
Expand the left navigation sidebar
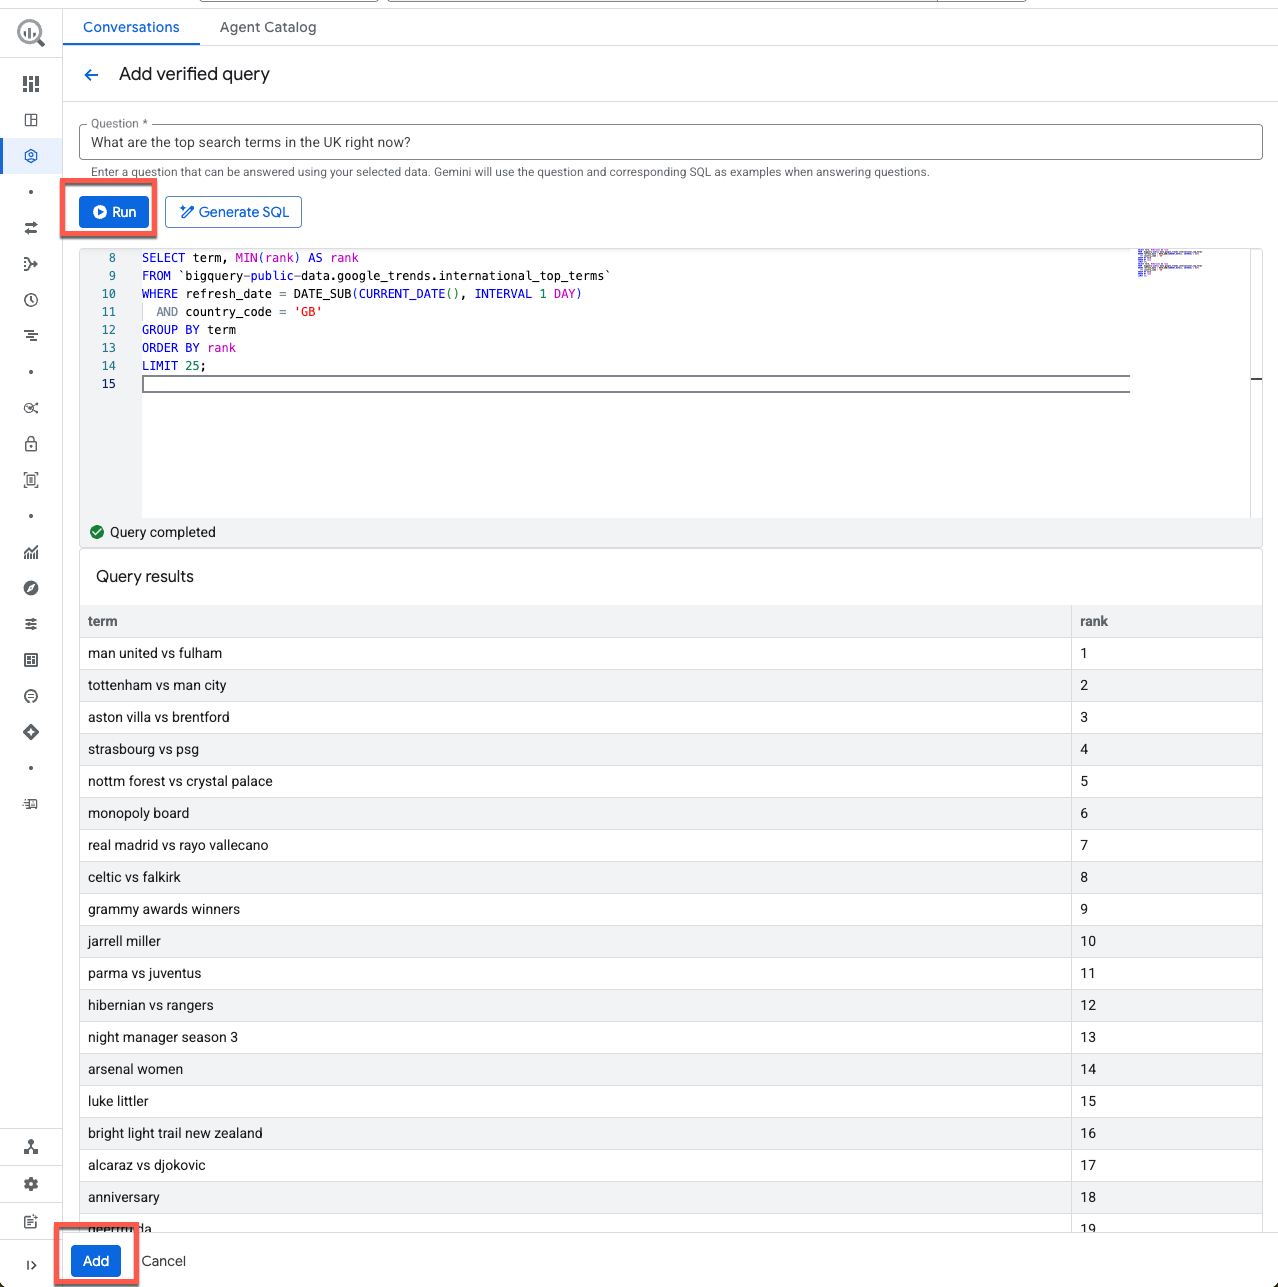click(x=31, y=1265)
